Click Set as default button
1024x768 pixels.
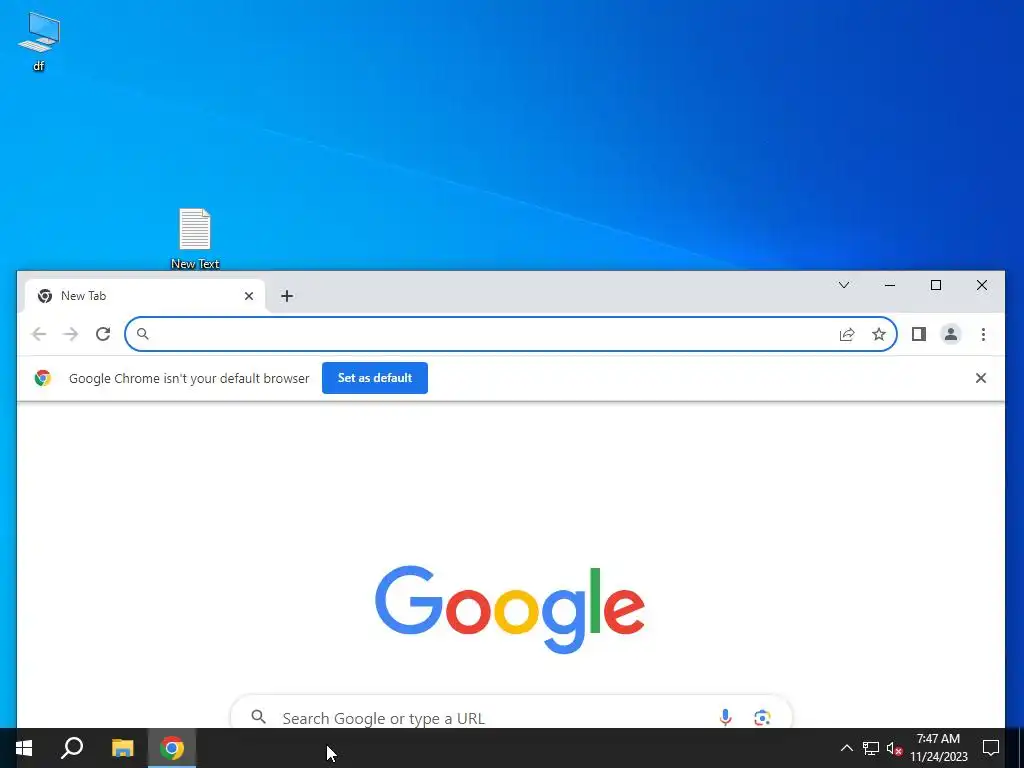375,378
